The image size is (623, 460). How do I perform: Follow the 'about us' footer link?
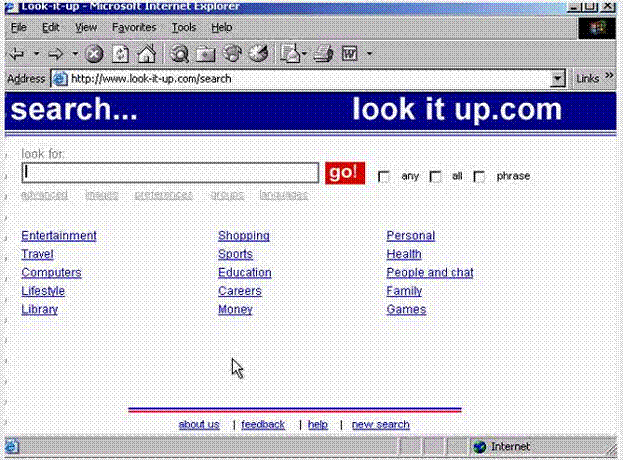(199, 425)
